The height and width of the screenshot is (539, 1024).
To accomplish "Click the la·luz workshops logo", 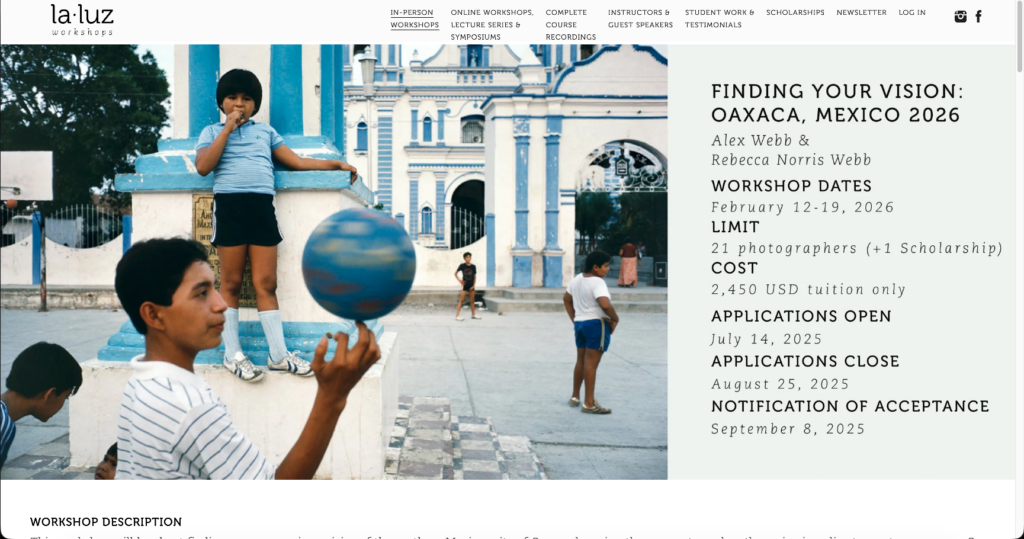I will 82,20.
